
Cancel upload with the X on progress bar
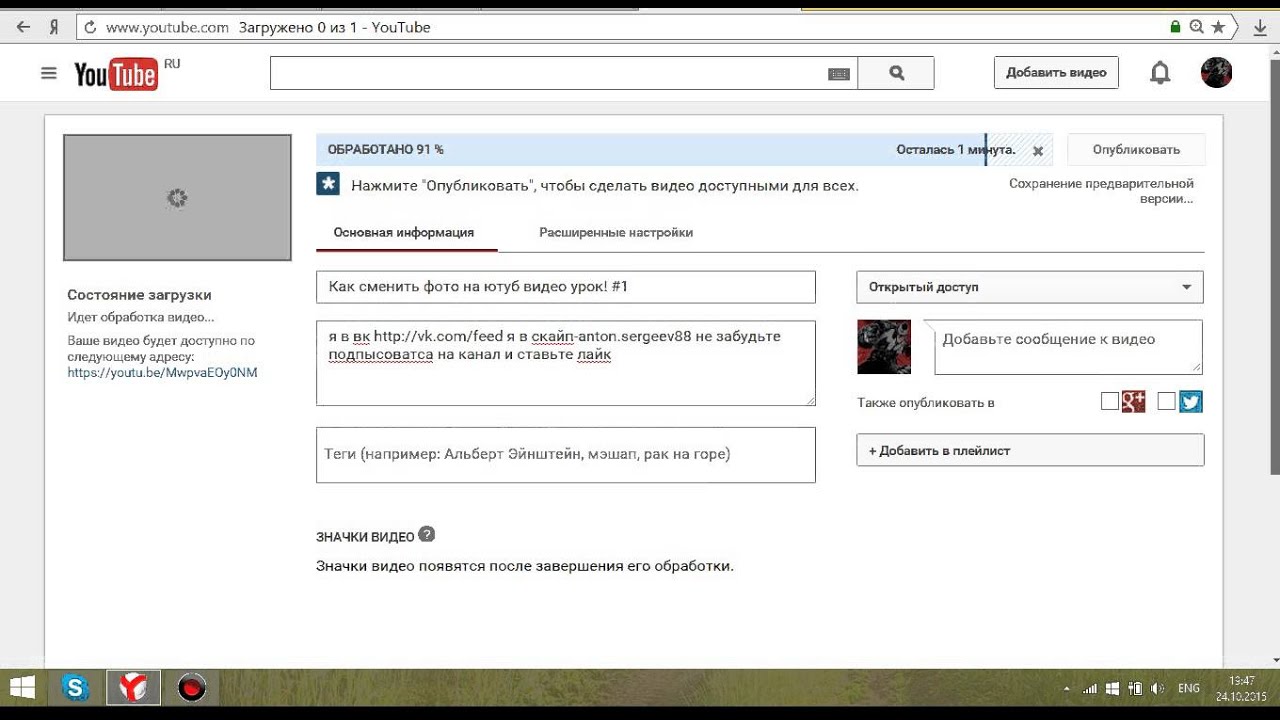coord(1038,151)
